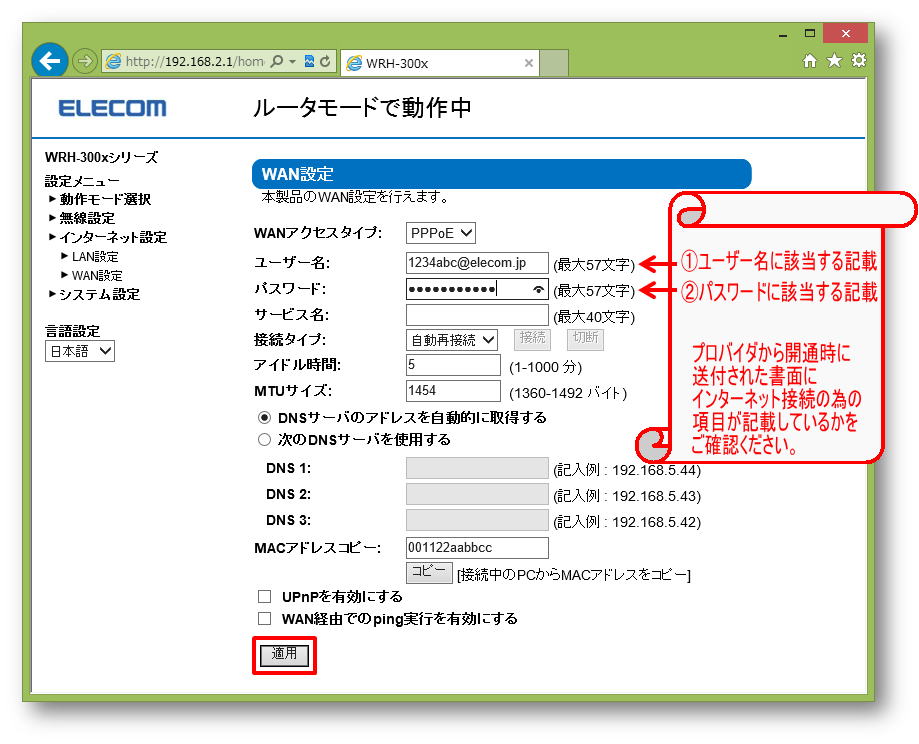Screen dimensions: 919x744
Task: Go to the browser home page icon
Action: (x=809, y=60)
